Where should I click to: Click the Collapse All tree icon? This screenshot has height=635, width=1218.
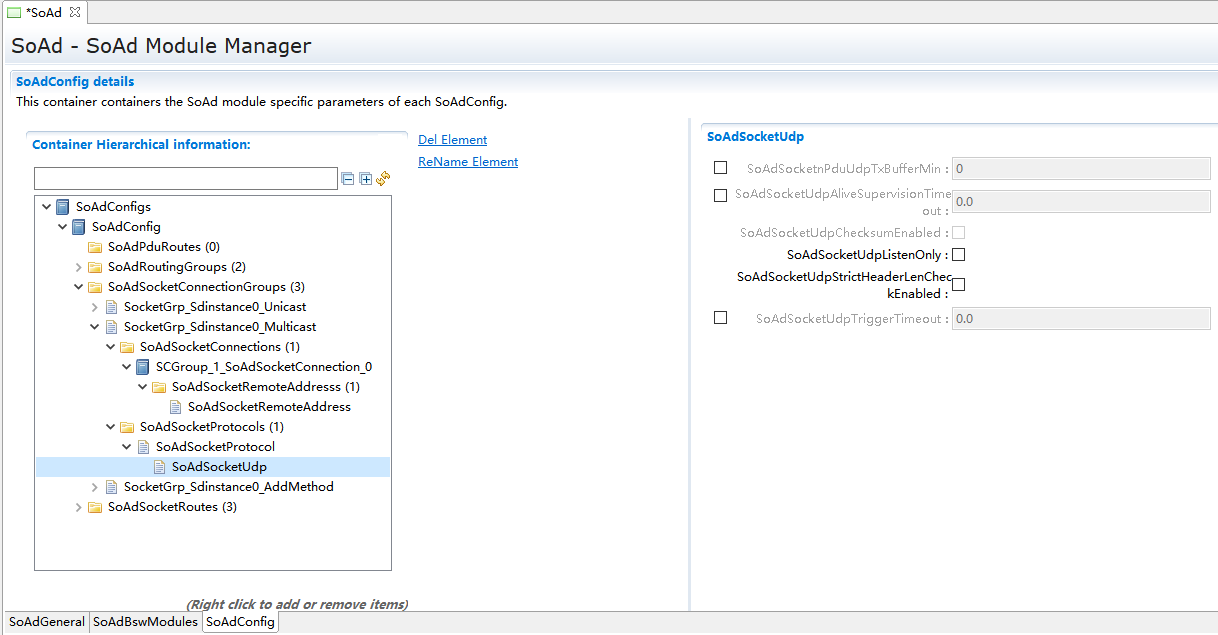click(348, 179)
